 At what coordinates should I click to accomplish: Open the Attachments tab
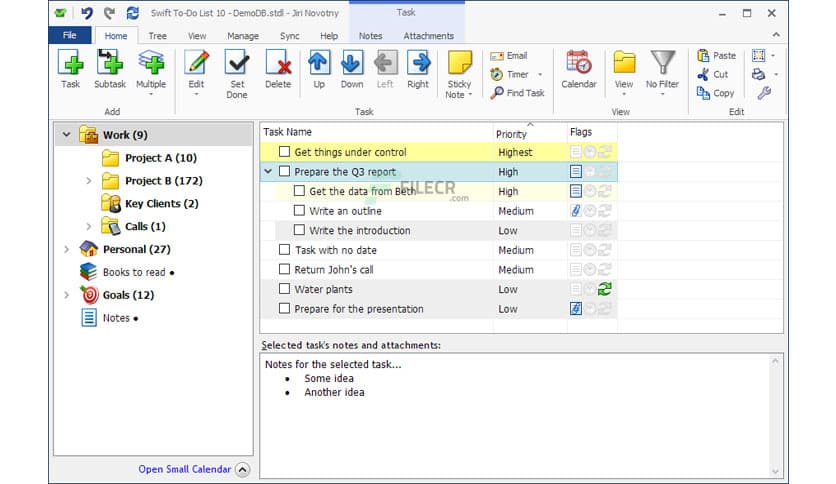click(x=428, y=36)
